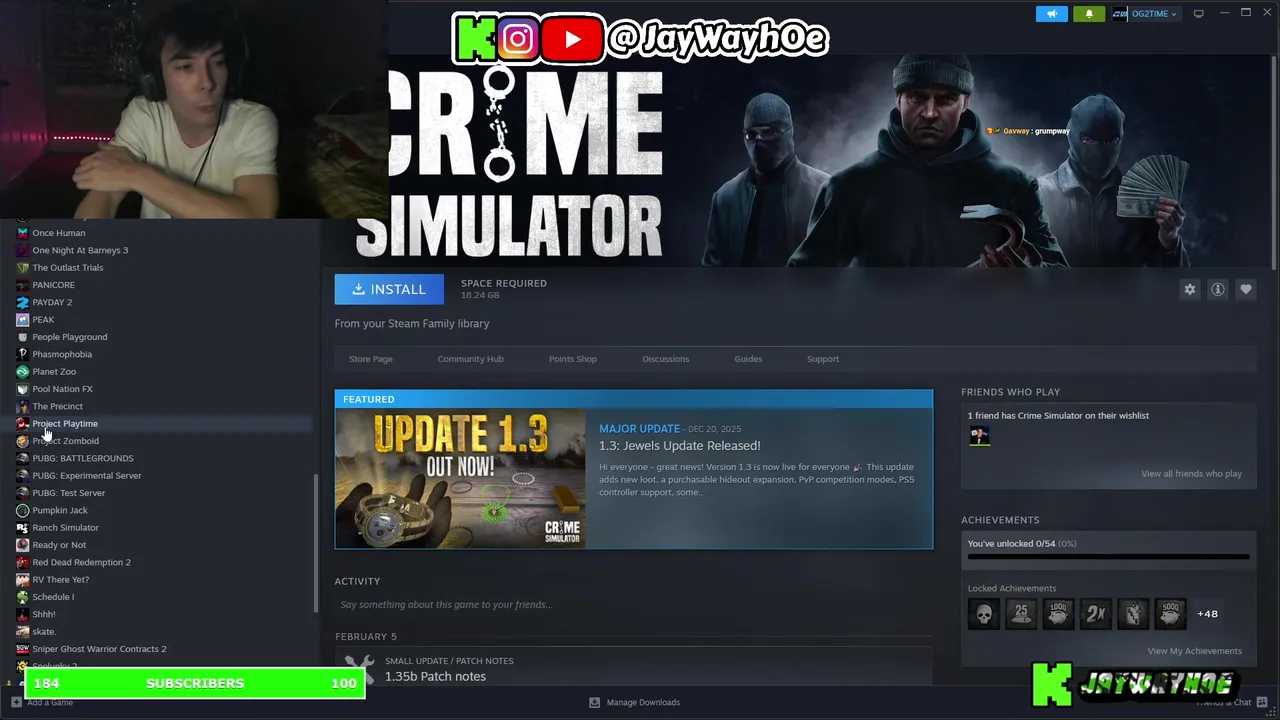Click the Ranch Simulator game icon
The height and width of the screenshot is (720, 1280).
point(23,528)
